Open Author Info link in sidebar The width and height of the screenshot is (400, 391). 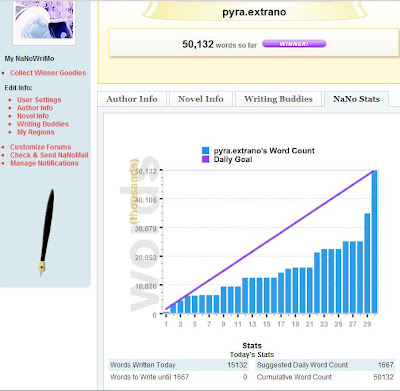point(35,108)
